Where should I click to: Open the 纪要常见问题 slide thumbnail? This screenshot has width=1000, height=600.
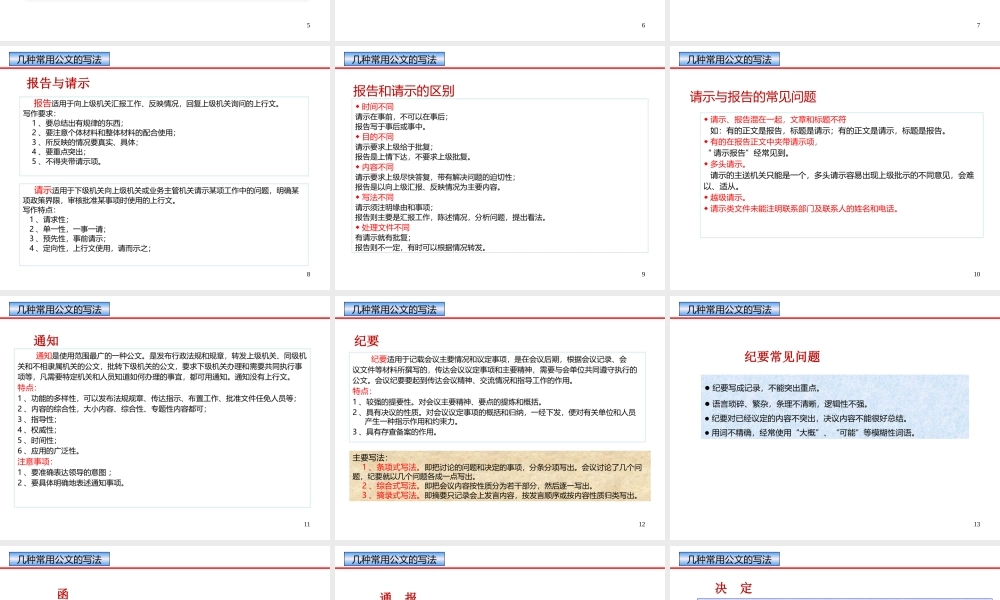pos(835,418)
